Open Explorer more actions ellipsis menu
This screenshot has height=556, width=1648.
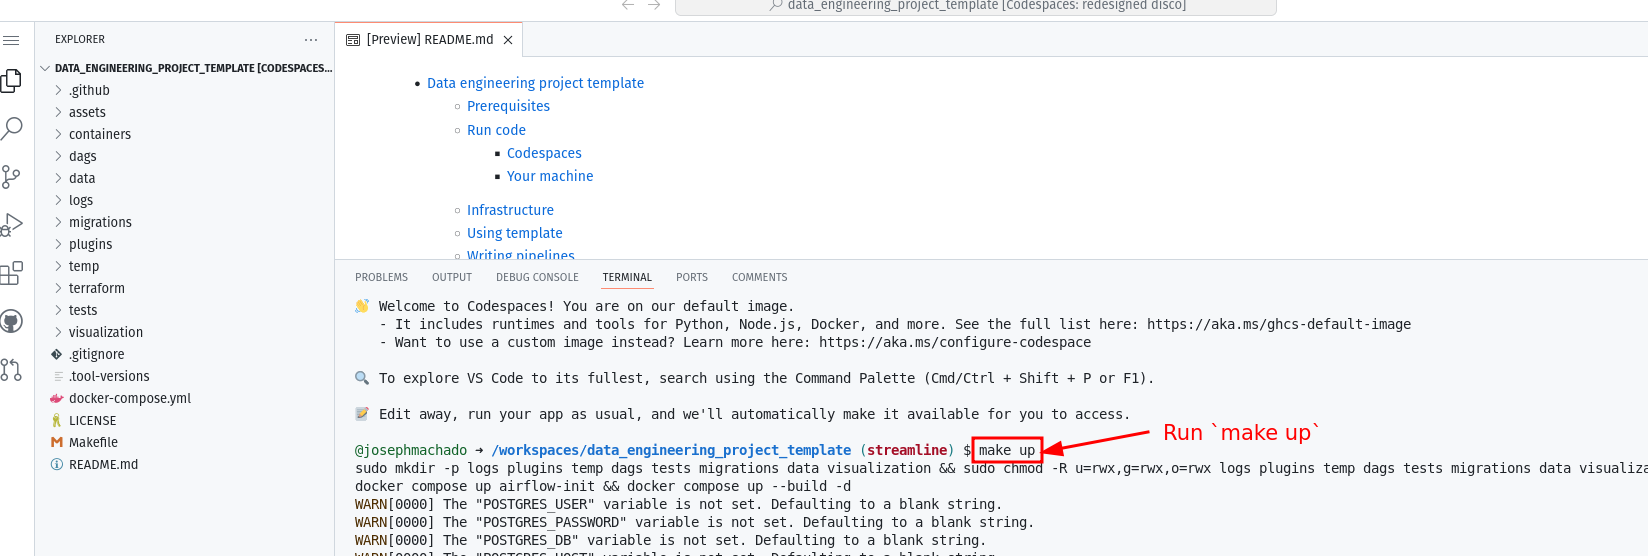point(311,40)
